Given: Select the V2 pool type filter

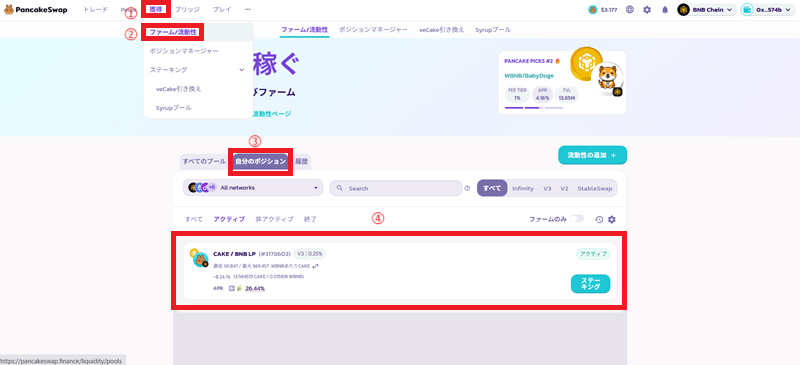Looking at the screenshot, I should point(564,188).
